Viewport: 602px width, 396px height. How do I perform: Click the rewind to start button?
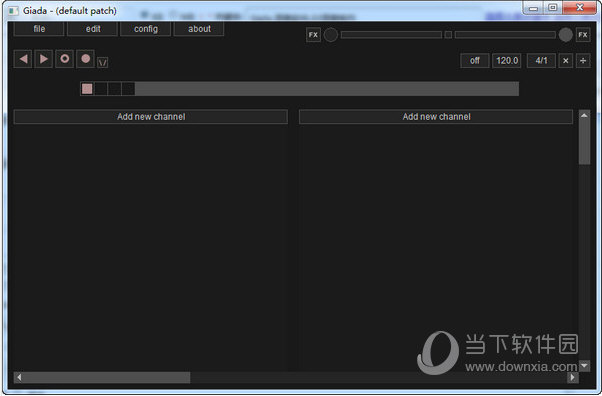23,59
